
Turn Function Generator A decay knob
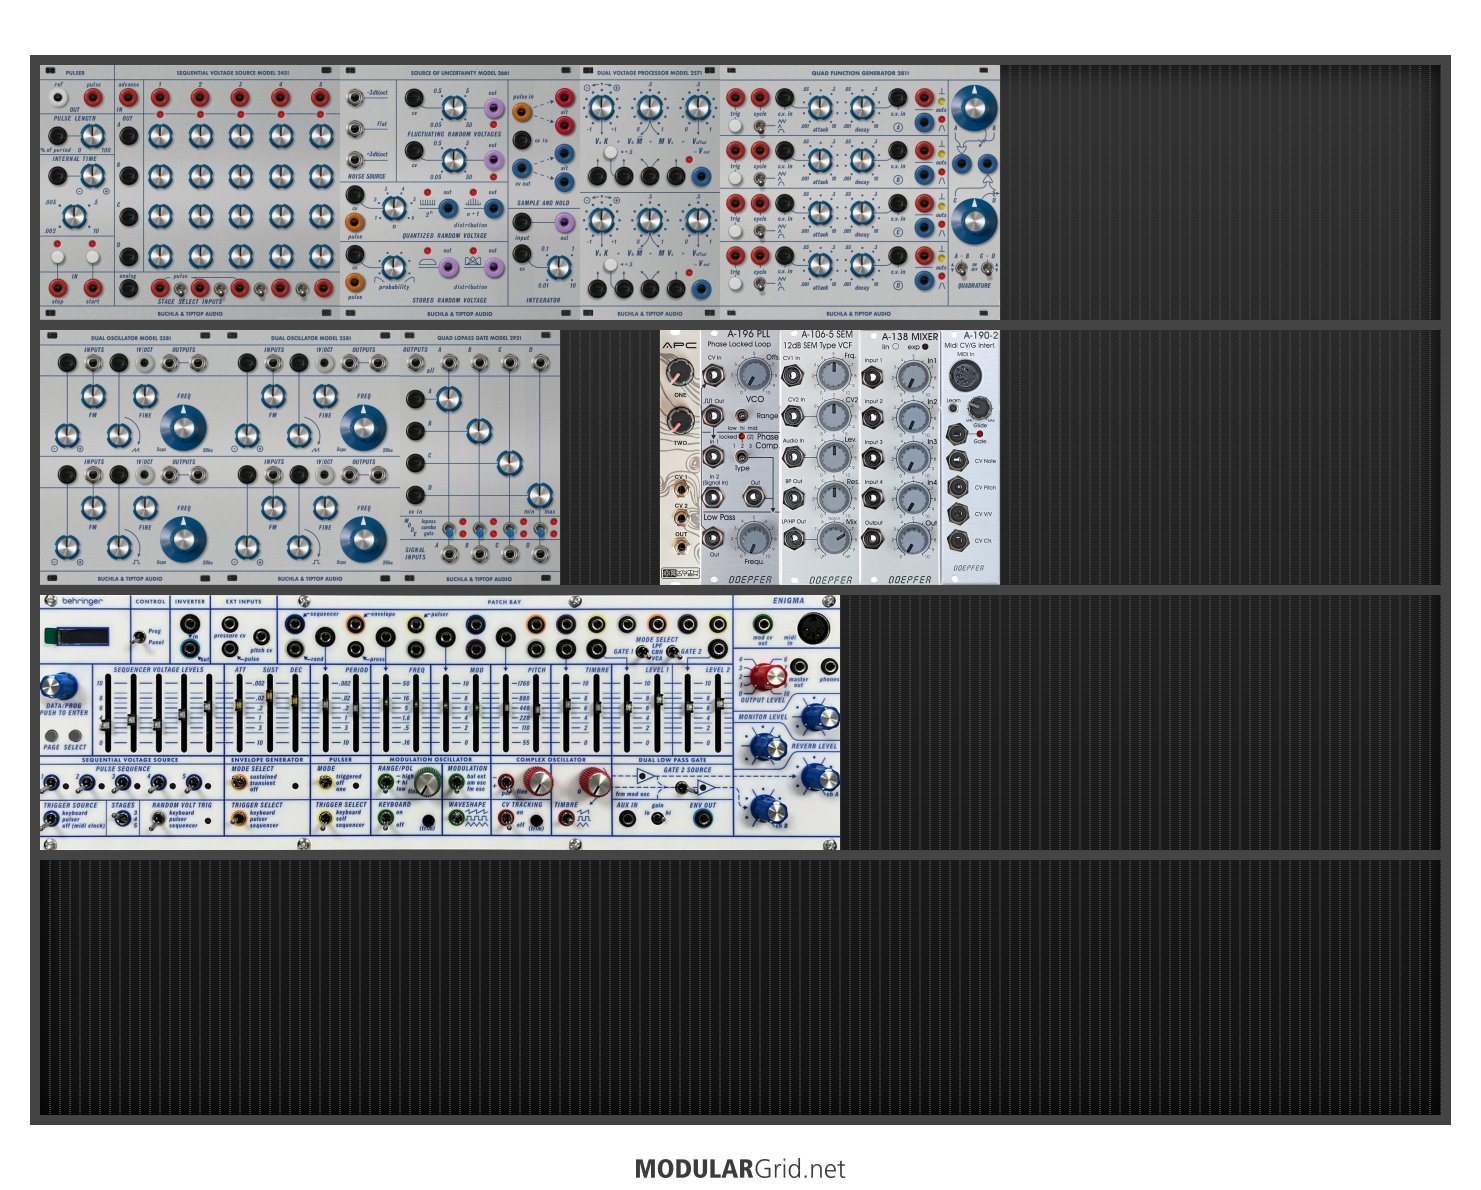(x=862, y=107)
